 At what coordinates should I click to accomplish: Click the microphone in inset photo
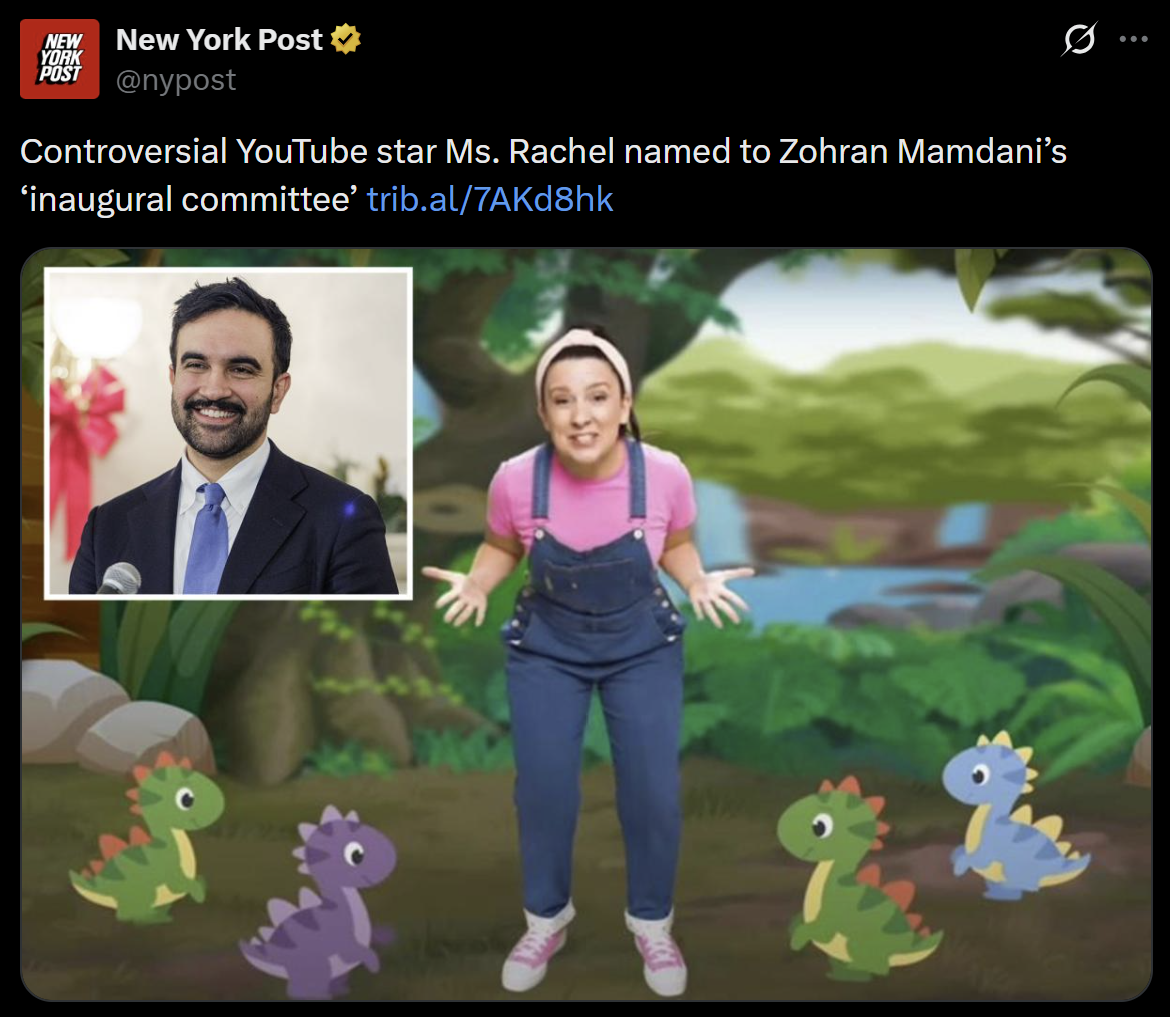(x=119, y=579)
